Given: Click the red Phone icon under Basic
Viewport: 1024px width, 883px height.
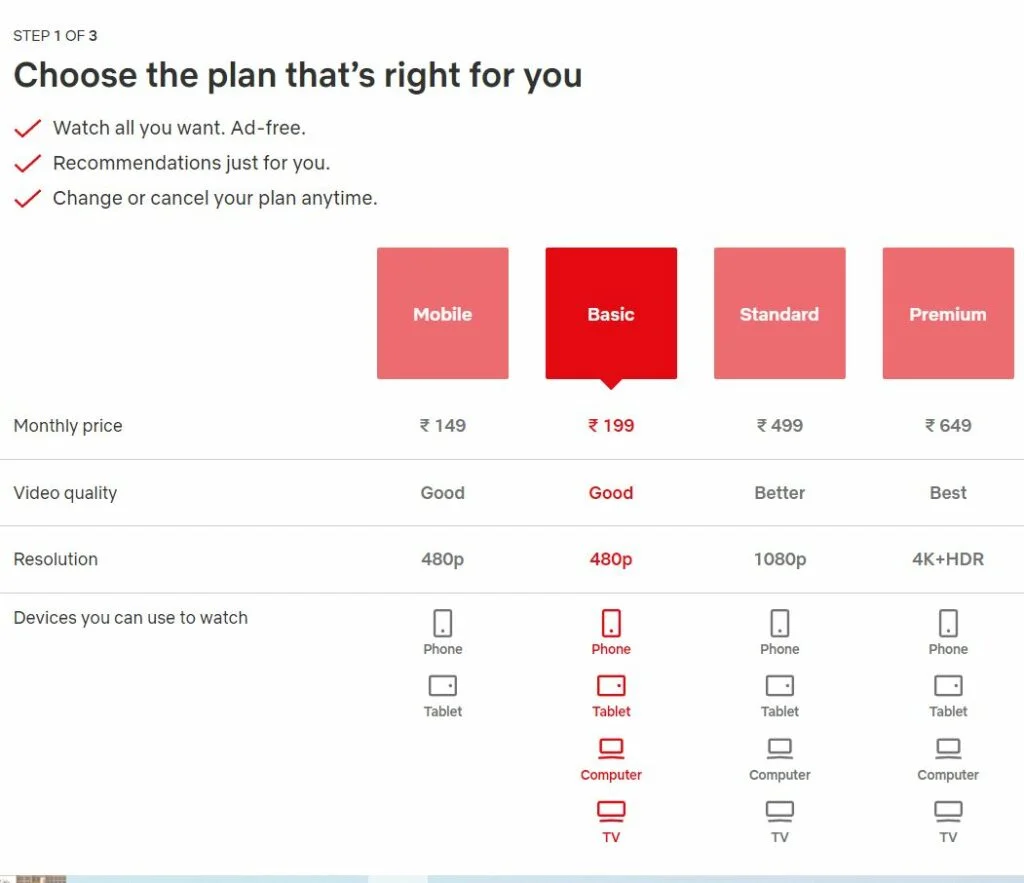Looking at the screenshot, I should click(611, 623).
